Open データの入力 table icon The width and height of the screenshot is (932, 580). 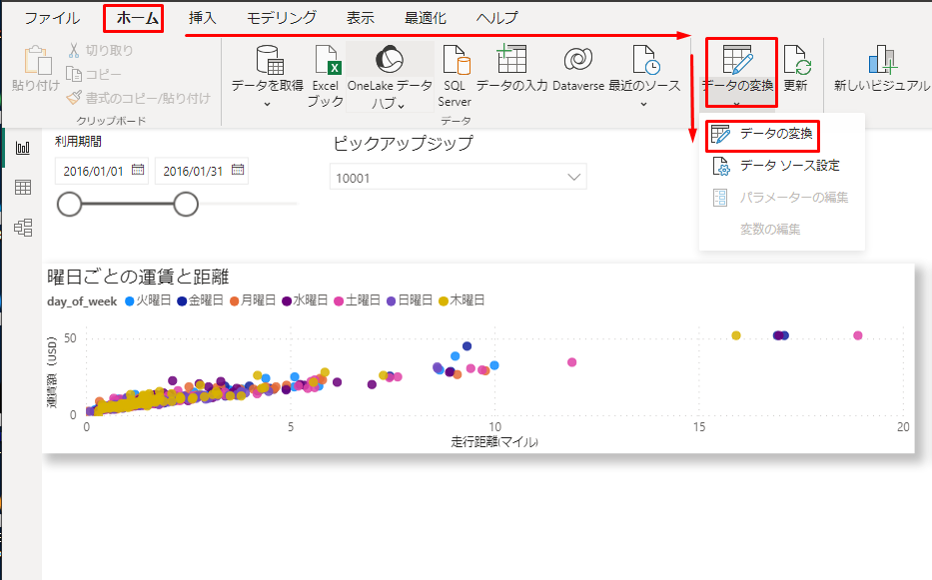[511, 64]
